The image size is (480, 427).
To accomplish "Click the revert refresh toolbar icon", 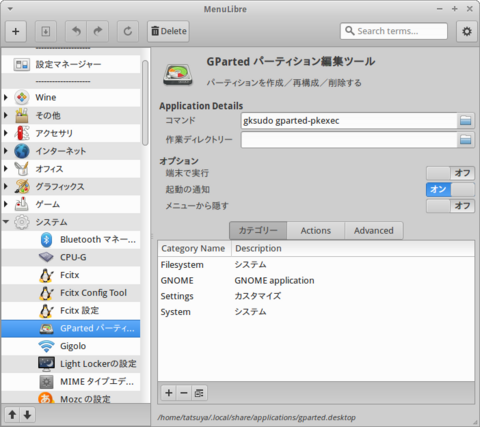I will tap(128, 32).
